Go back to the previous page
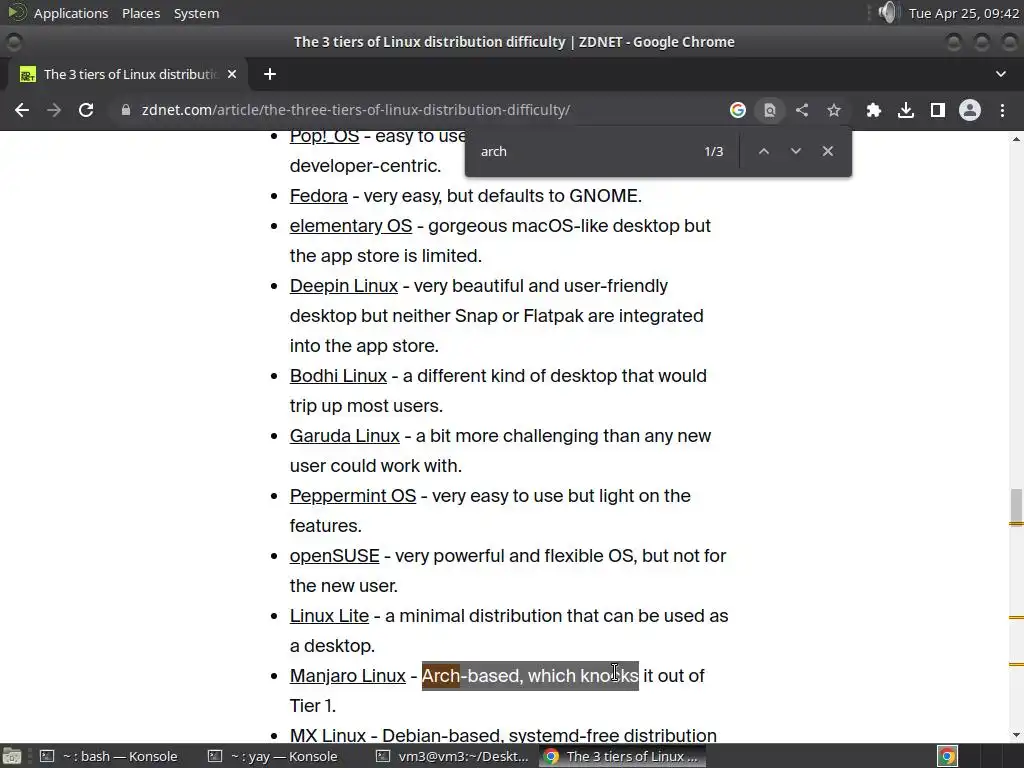 tap(22, 110)
